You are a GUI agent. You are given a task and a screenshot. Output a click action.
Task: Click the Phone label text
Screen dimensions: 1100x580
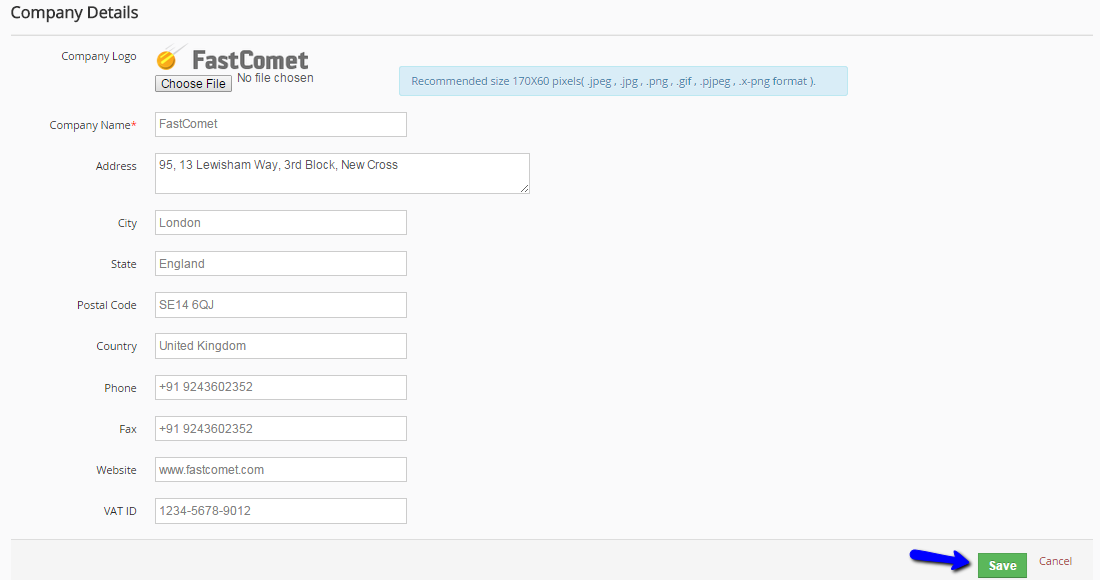[121, 388]
